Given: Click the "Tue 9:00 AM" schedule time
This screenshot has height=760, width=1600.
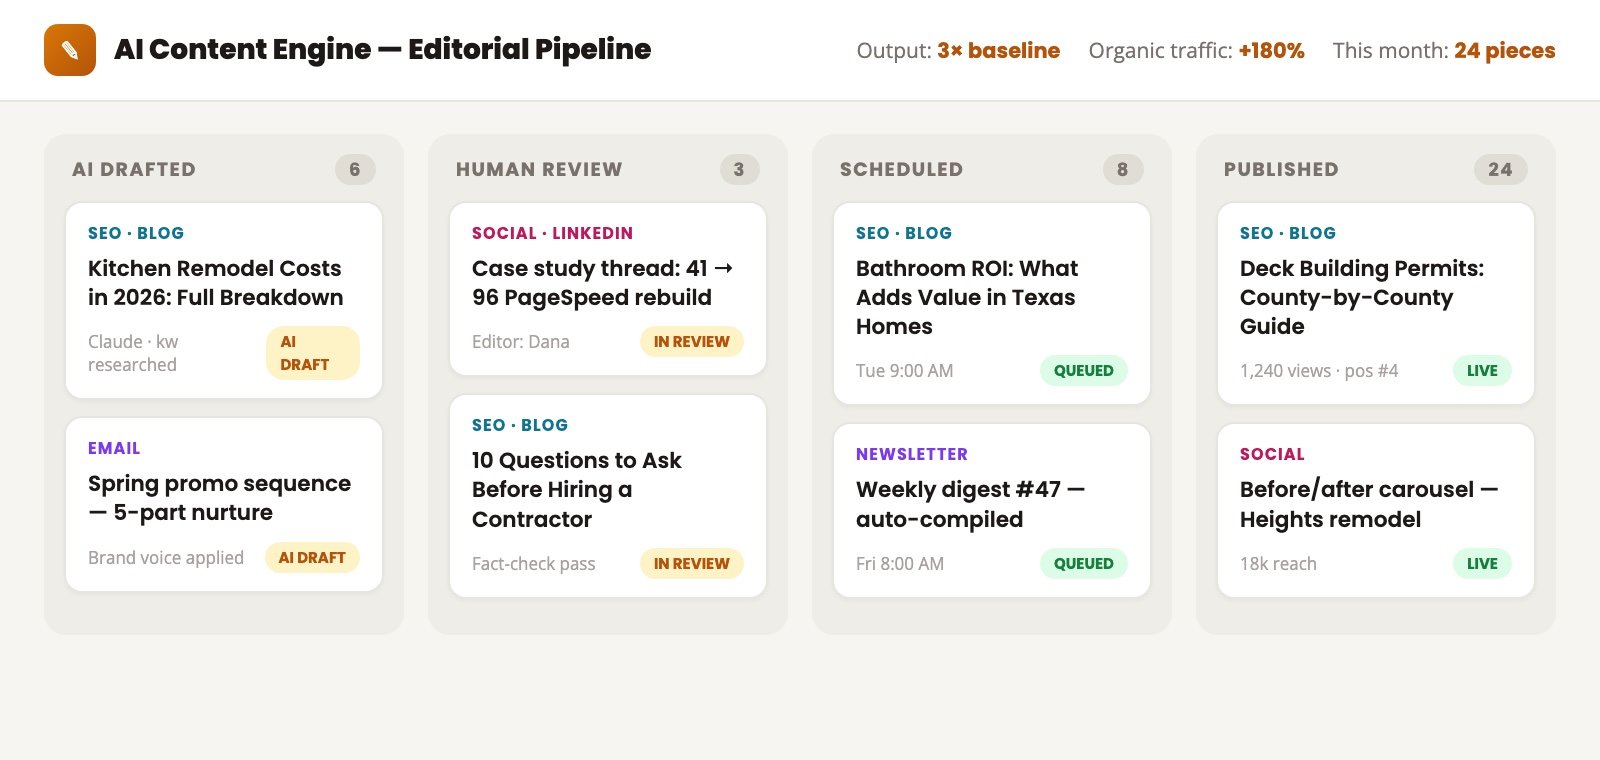Looking at the screenshot, I should click(904, 371).
